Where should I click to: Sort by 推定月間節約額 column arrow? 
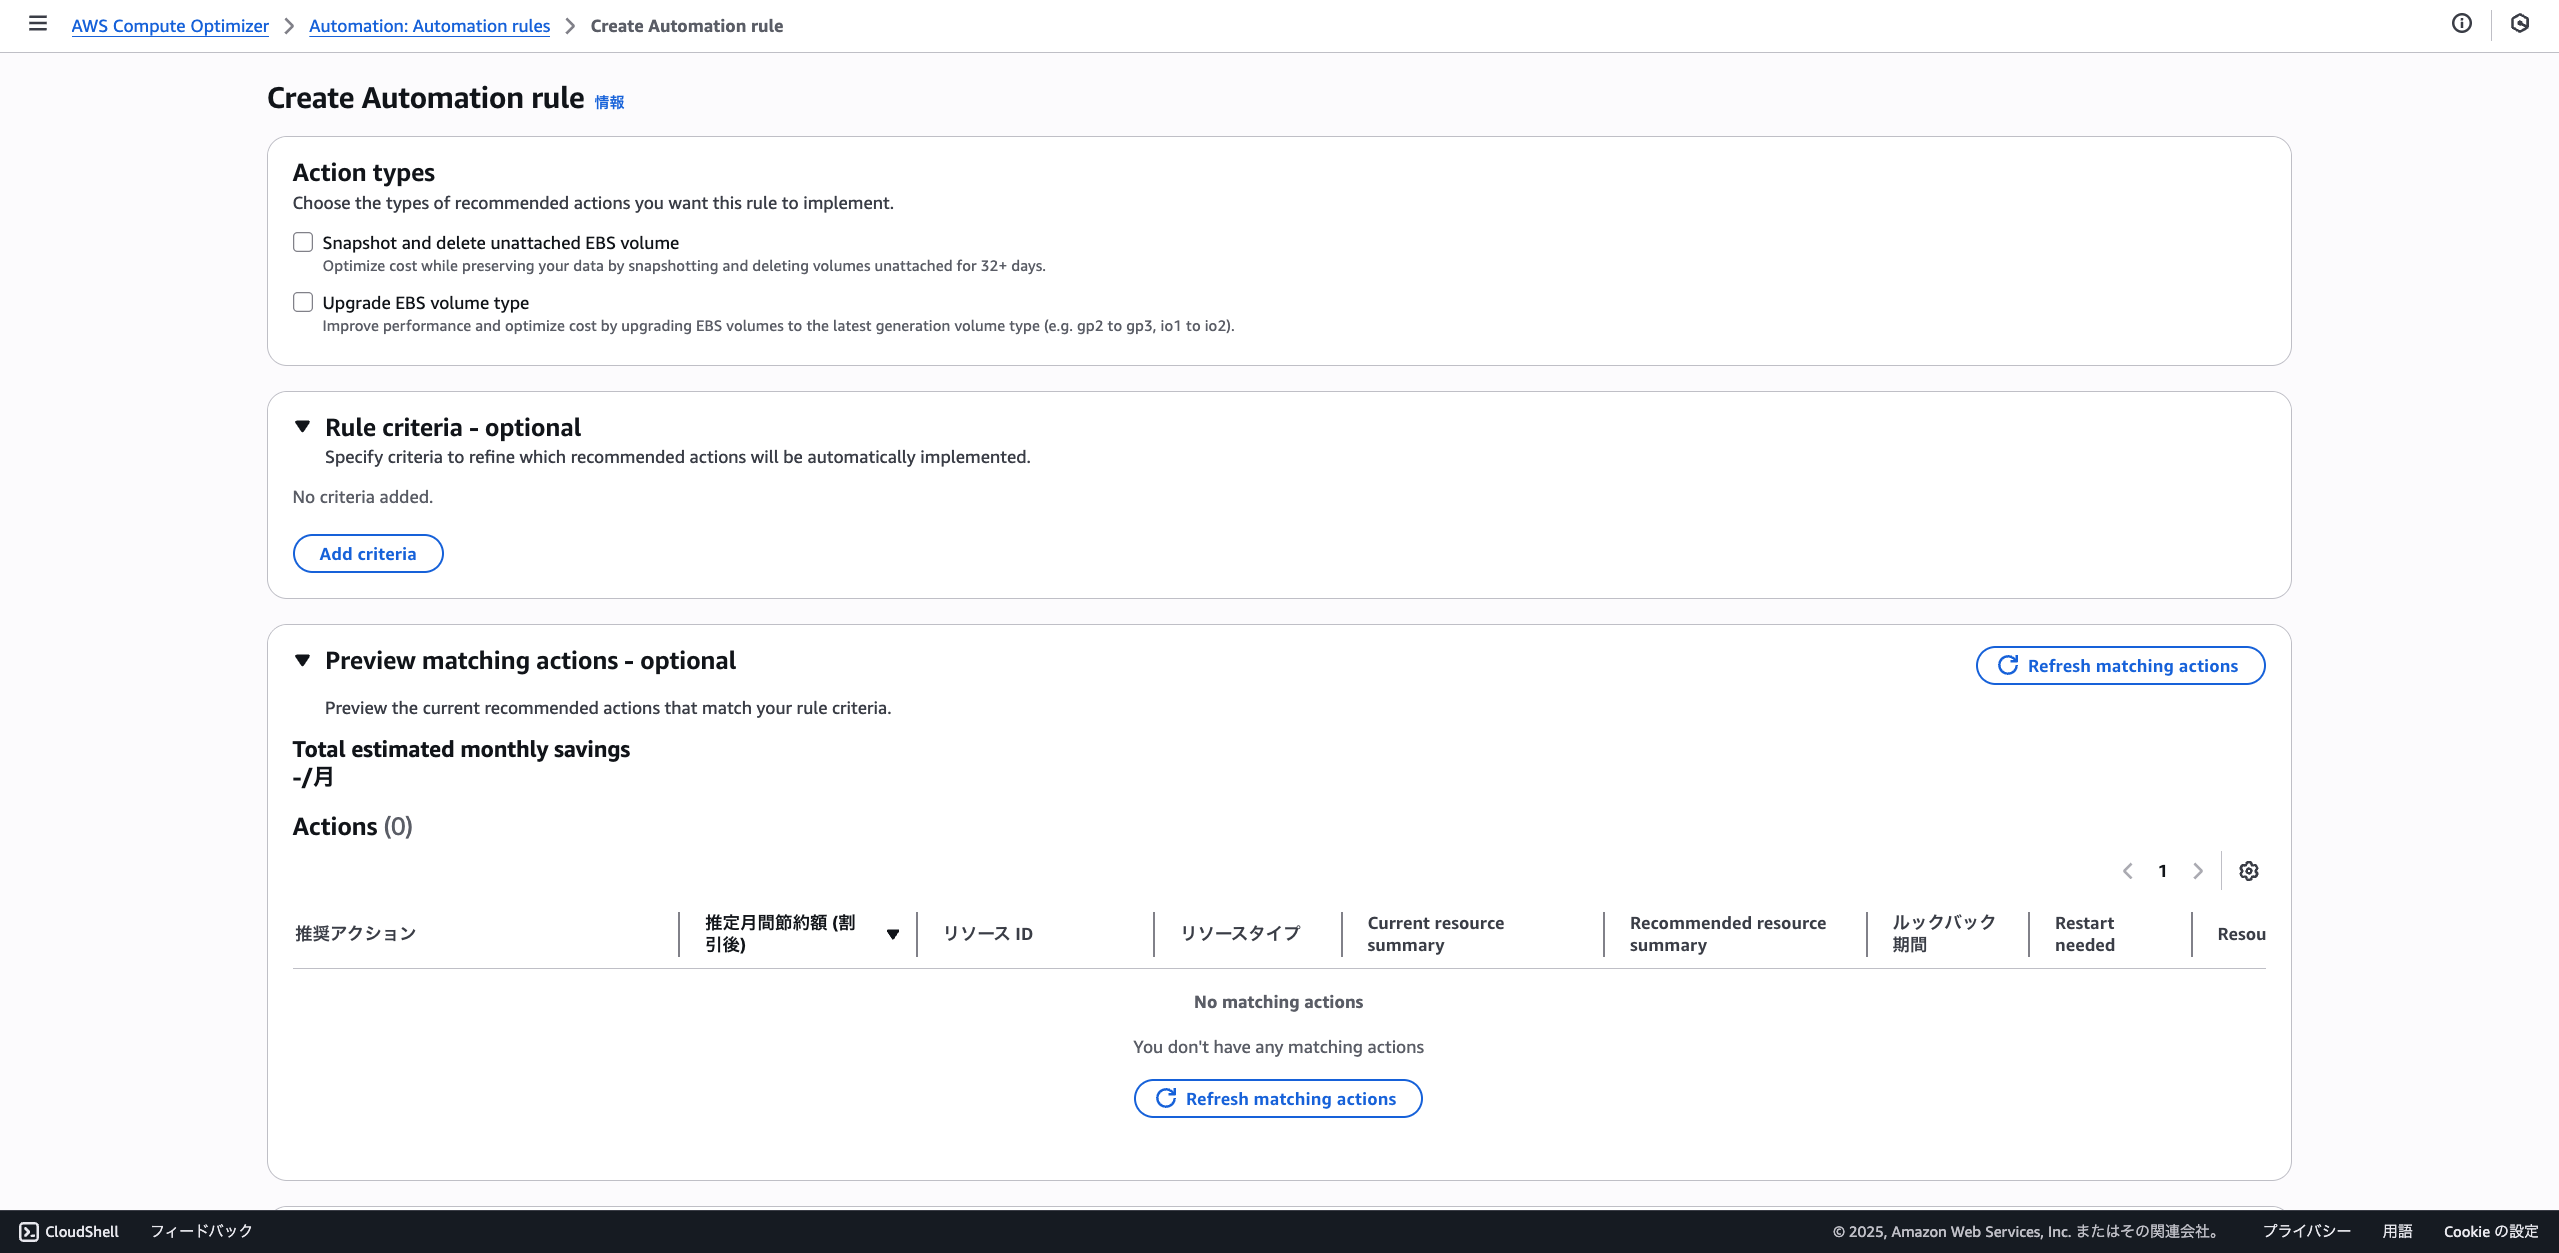click(x=892, y=934)
